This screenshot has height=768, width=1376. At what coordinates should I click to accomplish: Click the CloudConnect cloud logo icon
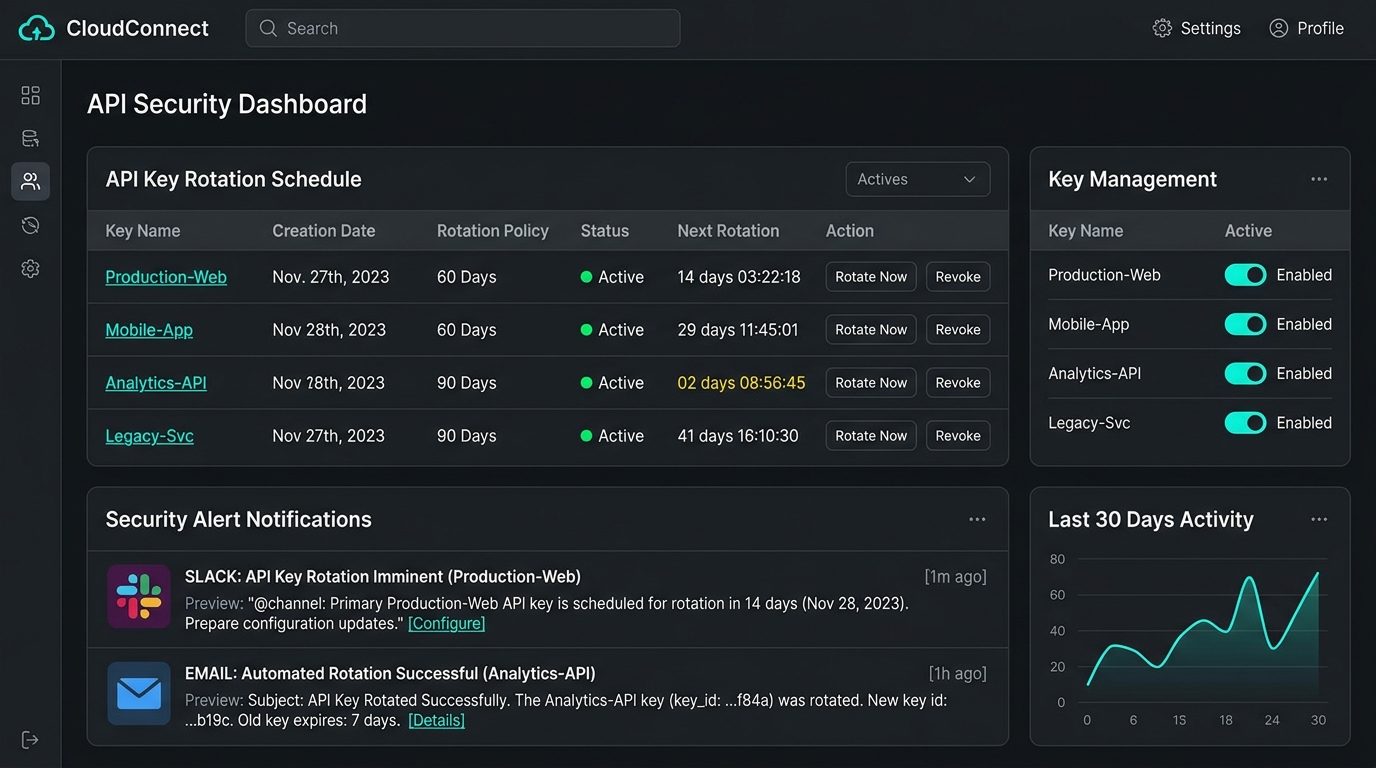[x=37, y=28]
